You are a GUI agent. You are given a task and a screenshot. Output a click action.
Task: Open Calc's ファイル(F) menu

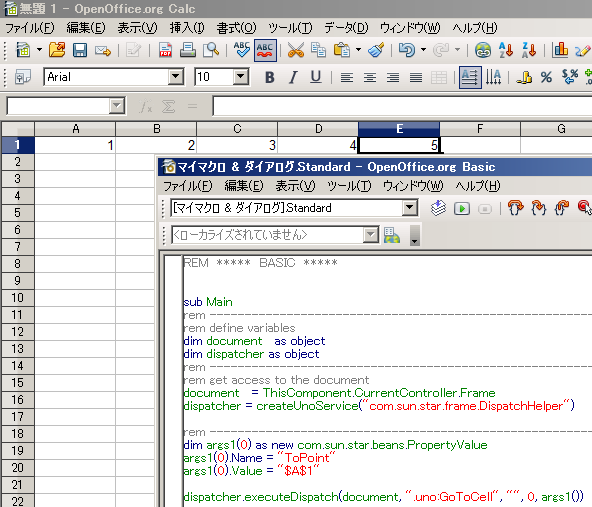(30, 28)
